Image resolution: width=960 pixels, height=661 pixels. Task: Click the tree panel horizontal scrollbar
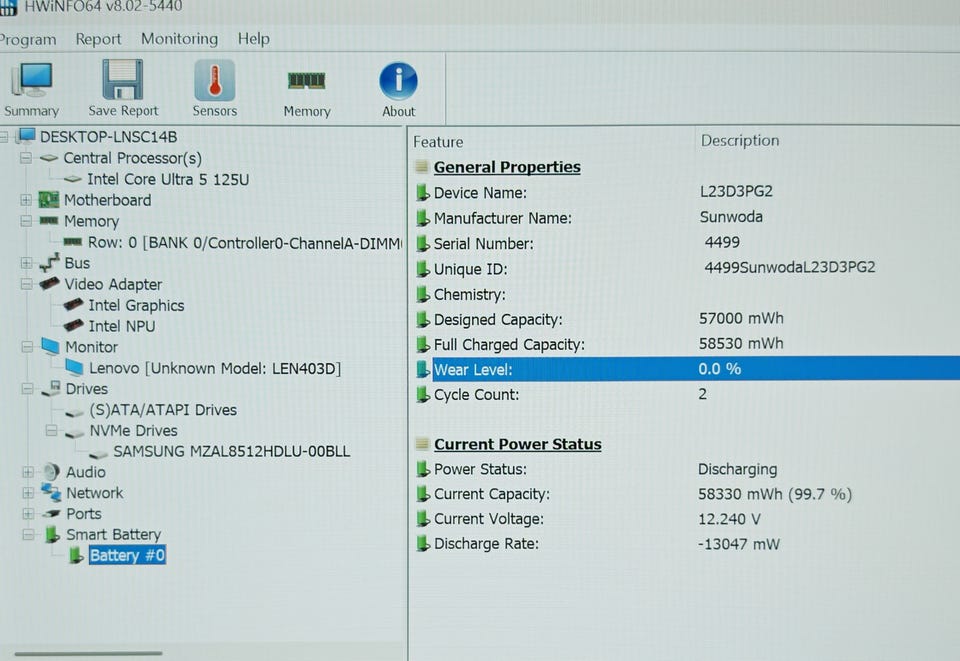click(x=88, y=653)
